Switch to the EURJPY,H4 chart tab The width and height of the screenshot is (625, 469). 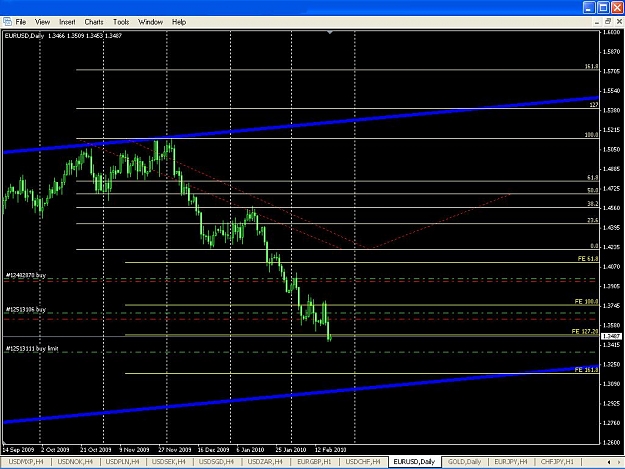511,462
